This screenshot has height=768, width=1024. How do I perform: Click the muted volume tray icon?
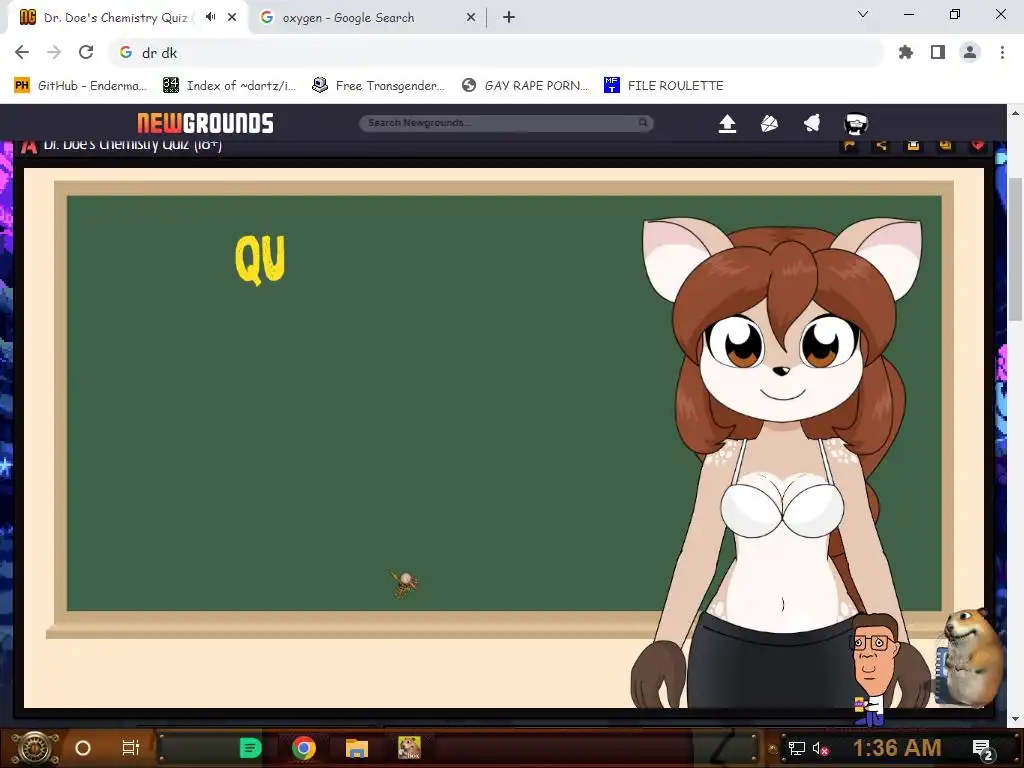click(x=820, y=748)
